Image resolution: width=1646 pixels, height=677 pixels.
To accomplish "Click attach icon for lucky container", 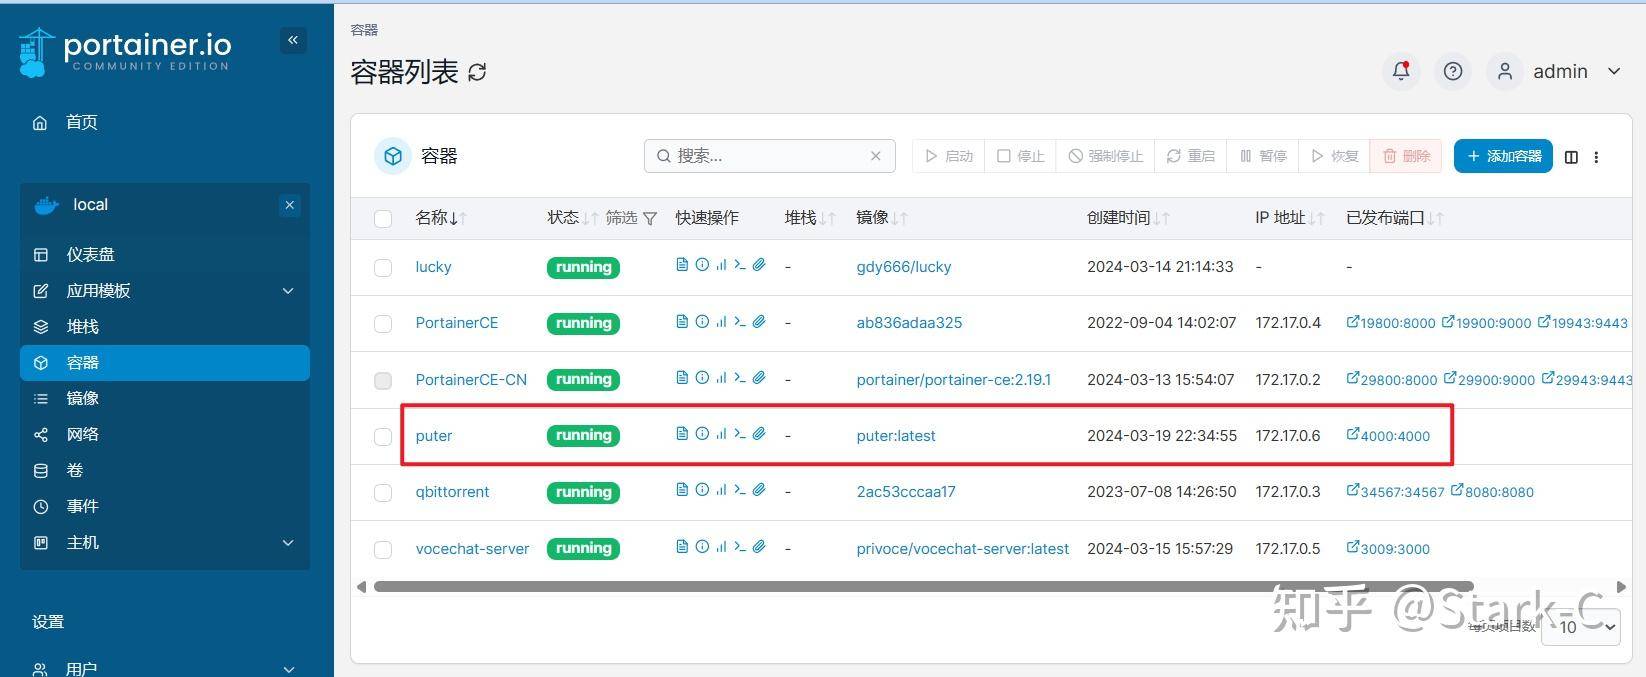I will click(759, 265).
